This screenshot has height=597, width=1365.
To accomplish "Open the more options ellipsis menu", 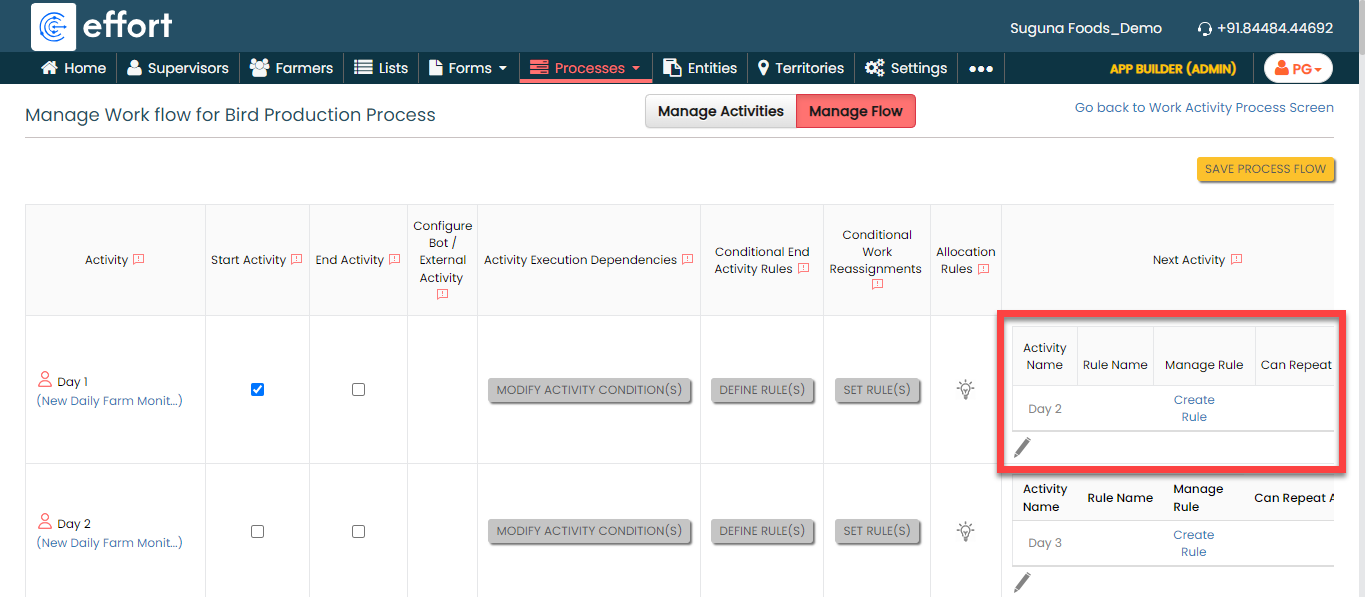I will click(x=981, y=68).
